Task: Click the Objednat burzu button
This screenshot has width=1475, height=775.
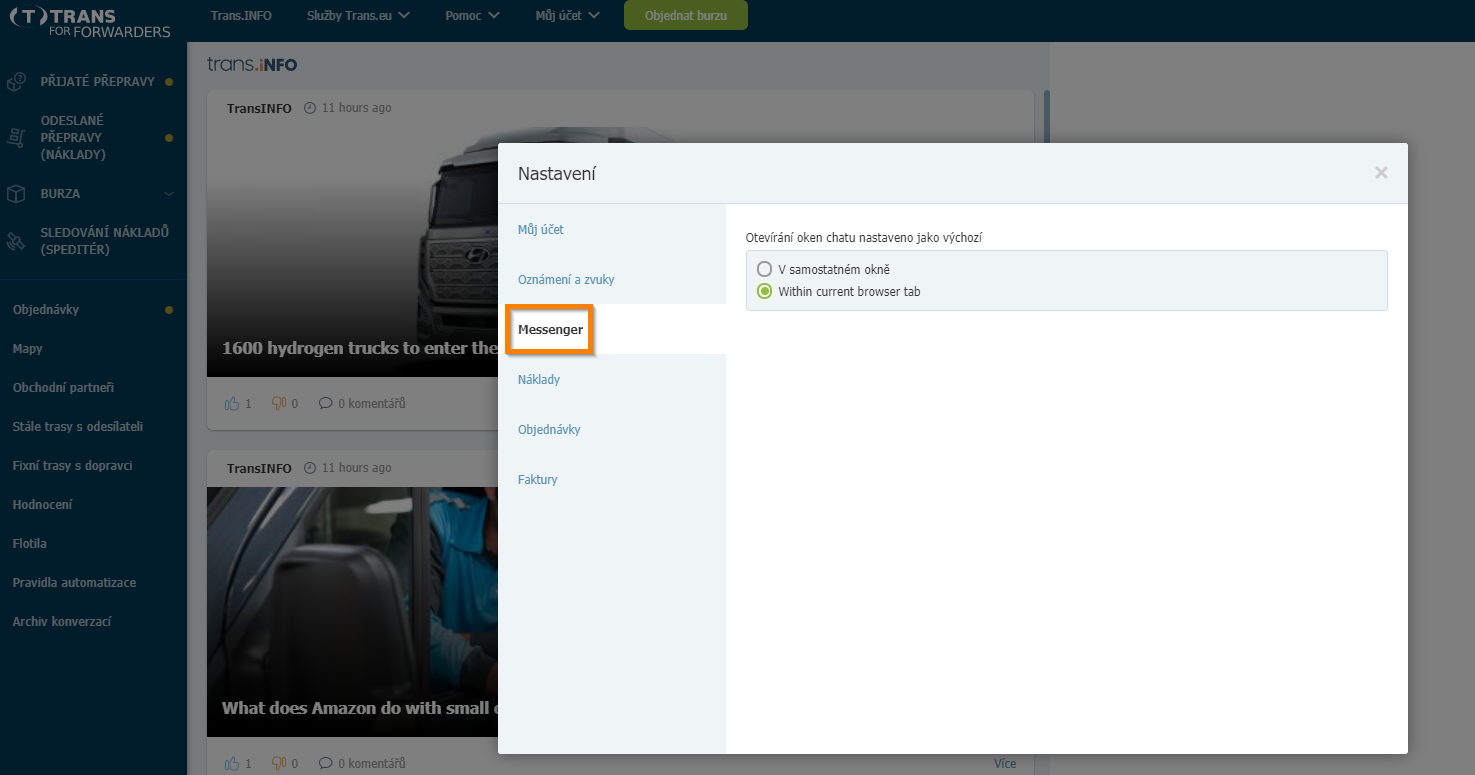Action: pyautogui.click(x=686, y=16)
